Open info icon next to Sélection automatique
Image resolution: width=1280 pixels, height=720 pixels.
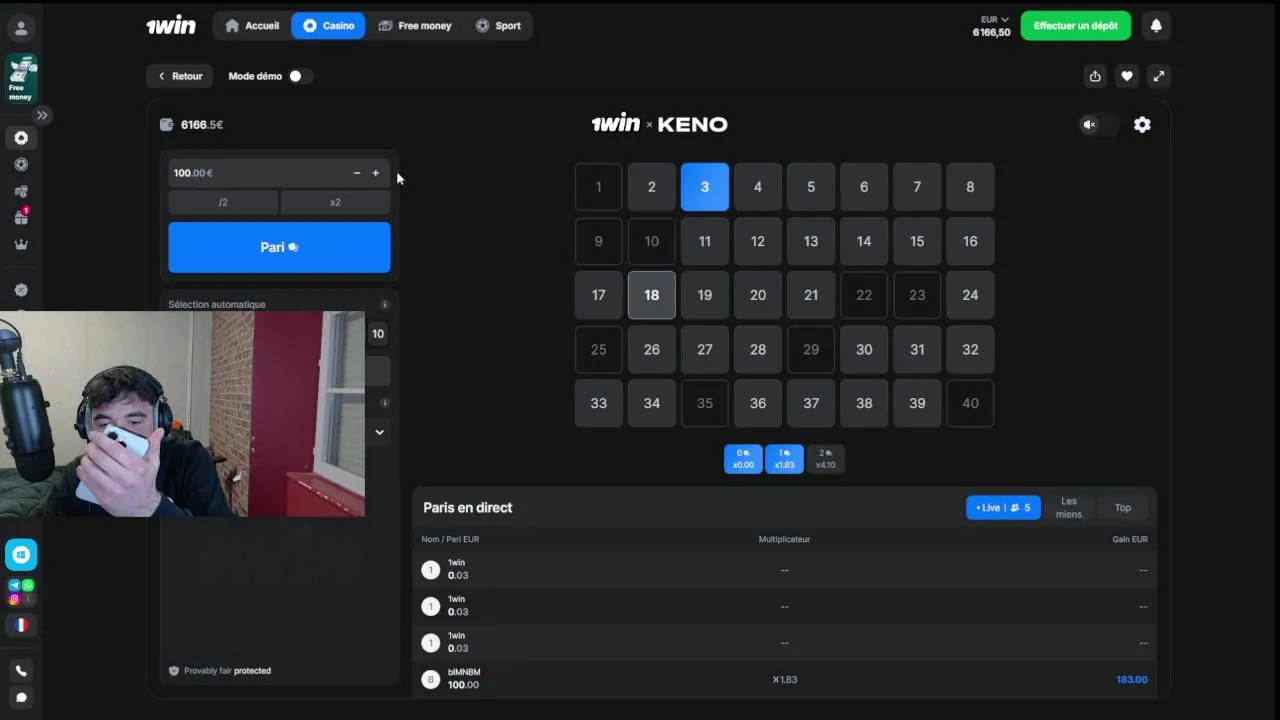pos(384,305)
